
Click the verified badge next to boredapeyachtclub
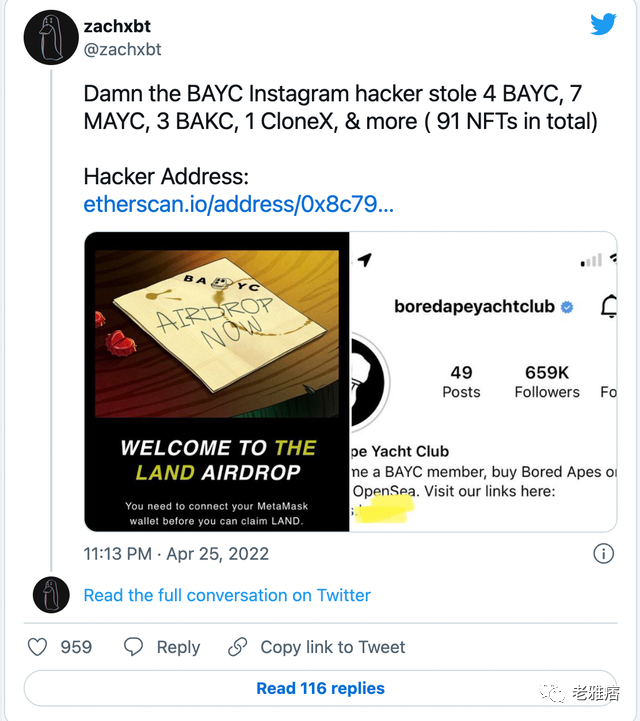pyautogui.click(x=567, y=307)
